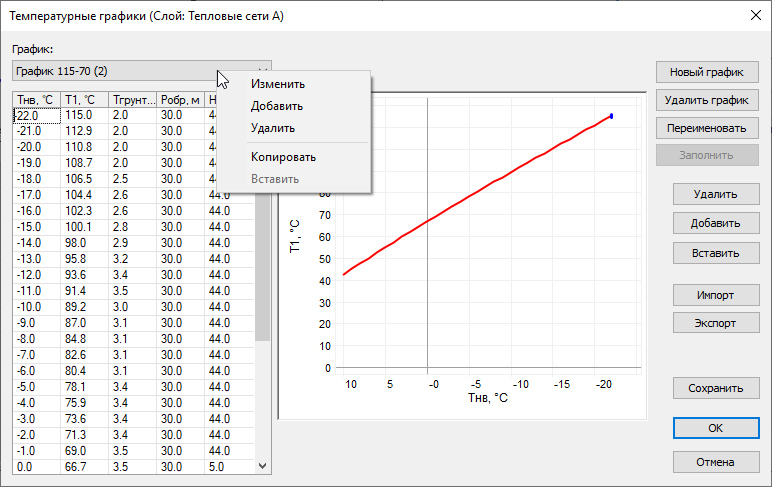This screenshot has height=487, width=772.
Task: Select the Тнв cell with value -22.0
Action: tap(35, 115)
